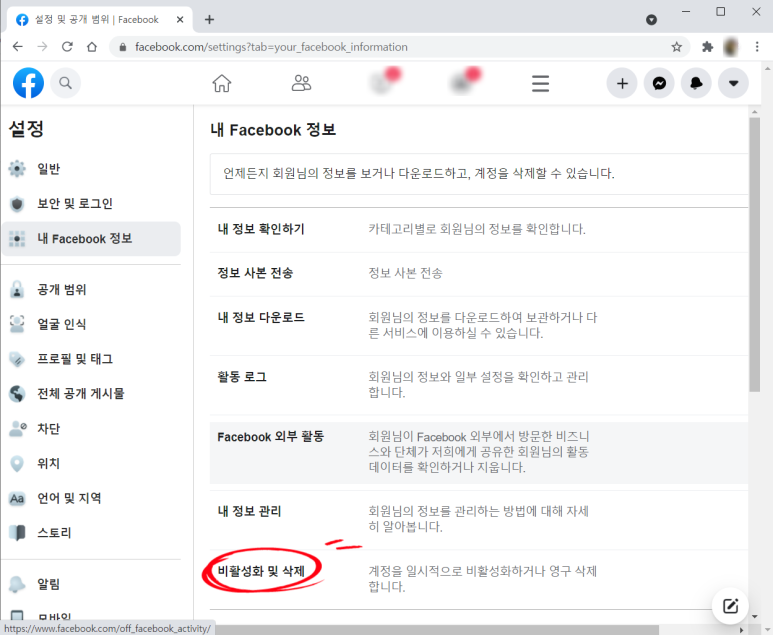The height and width of the screenshot is (635, 773).
Task: Select 얼굴 인식 in sidebar
Action: 91,324
